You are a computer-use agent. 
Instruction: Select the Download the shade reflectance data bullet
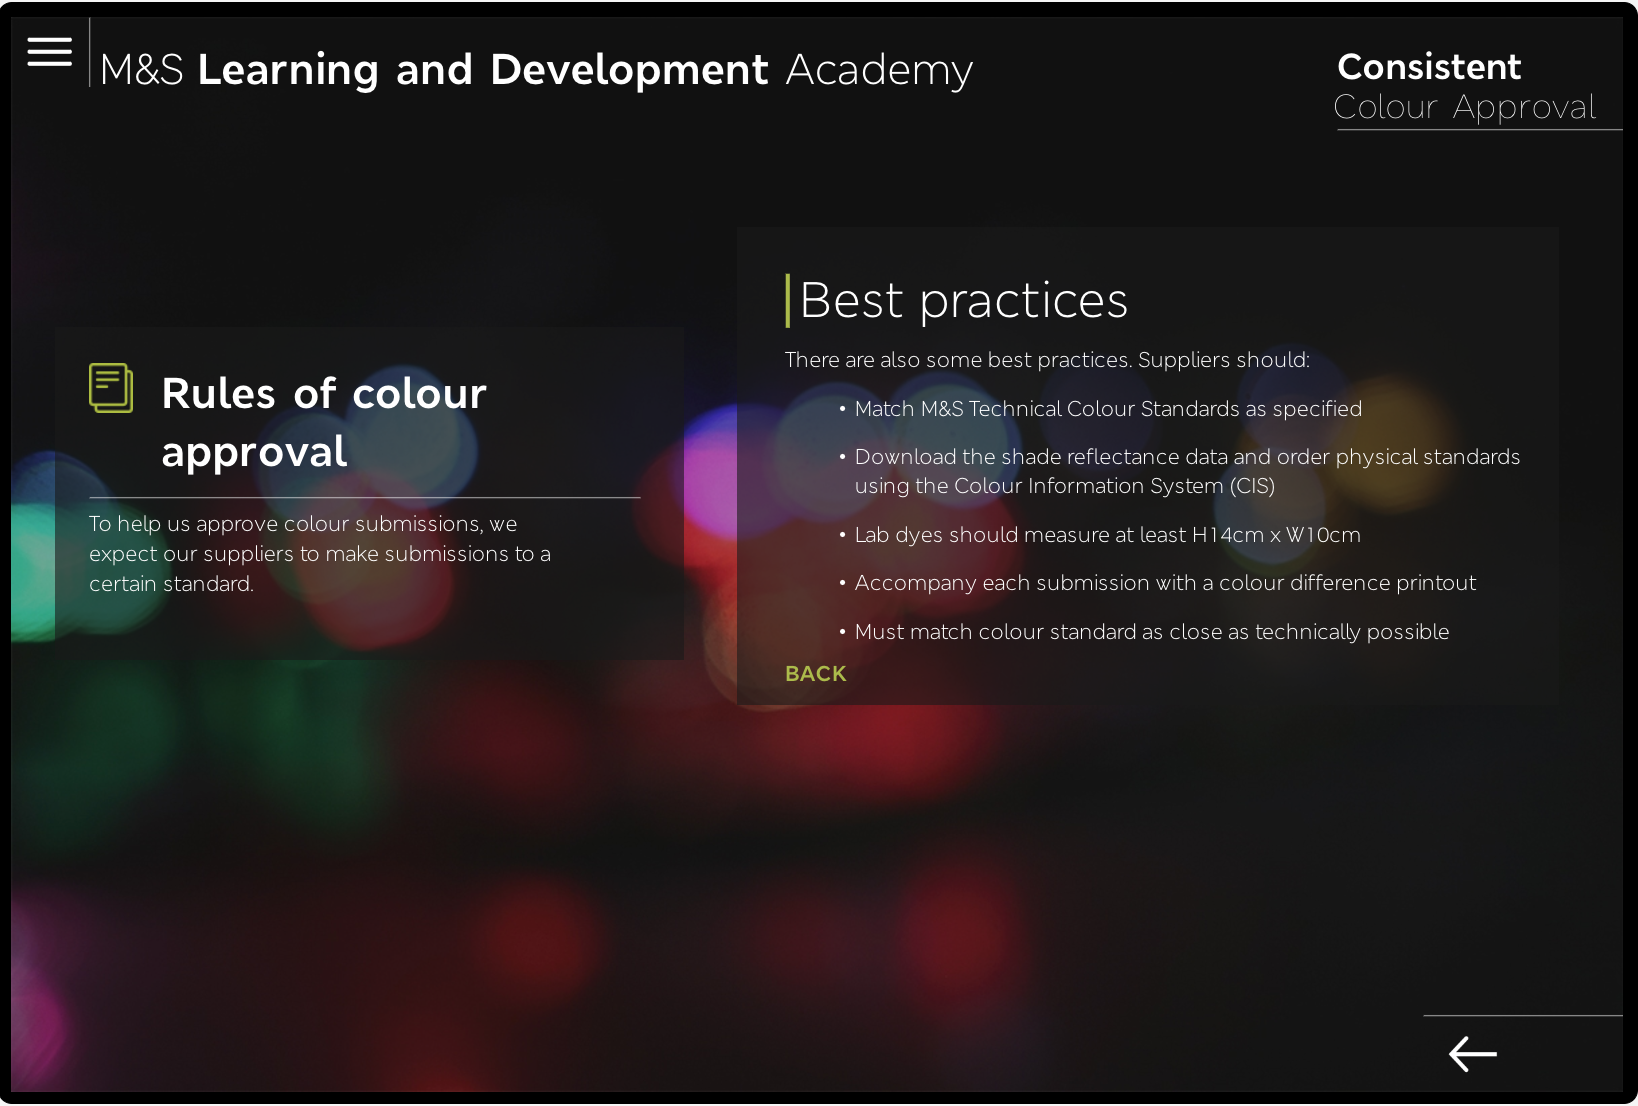(1186, 457)
